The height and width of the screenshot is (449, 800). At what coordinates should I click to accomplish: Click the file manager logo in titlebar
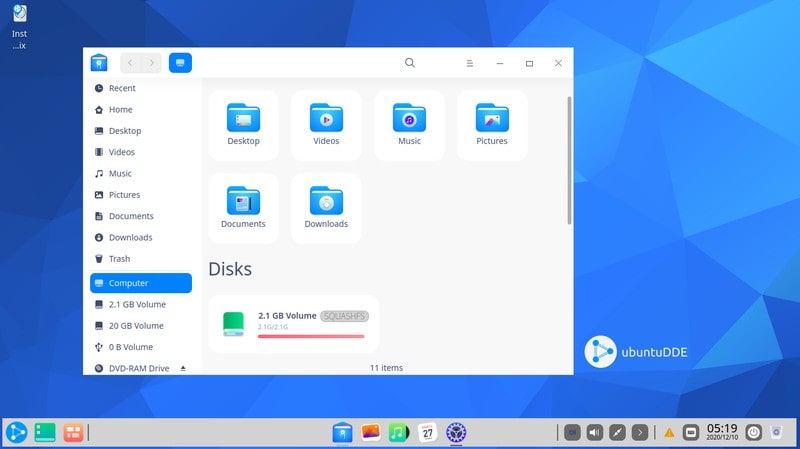tap(99, 63)
